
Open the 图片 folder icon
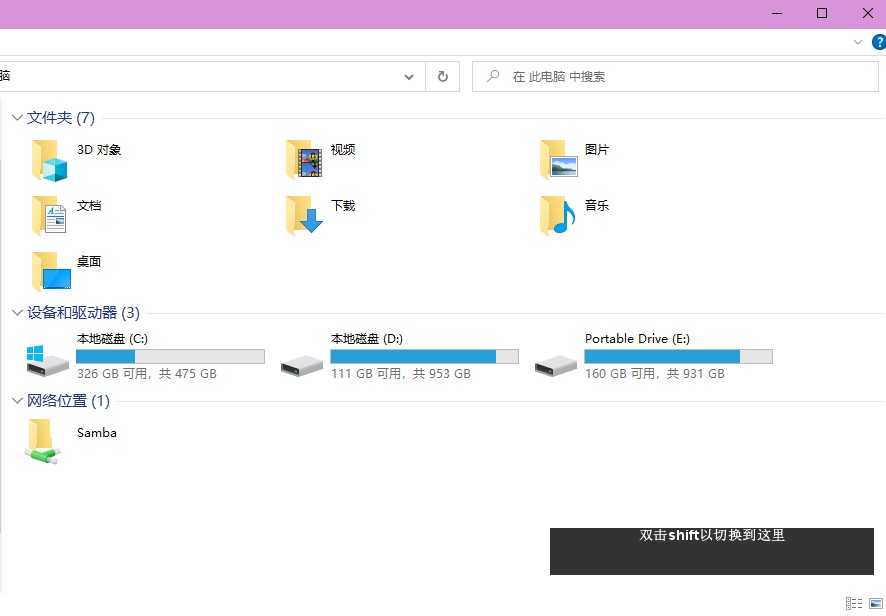(x=559, y=160)
